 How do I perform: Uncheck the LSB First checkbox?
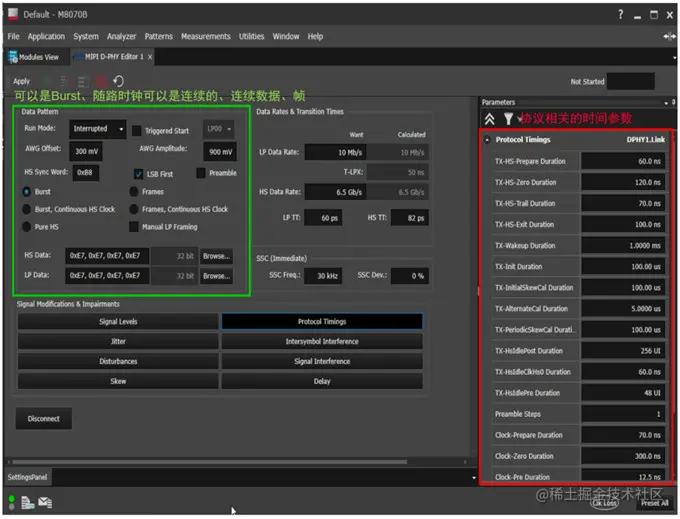[x=138, y=174]
